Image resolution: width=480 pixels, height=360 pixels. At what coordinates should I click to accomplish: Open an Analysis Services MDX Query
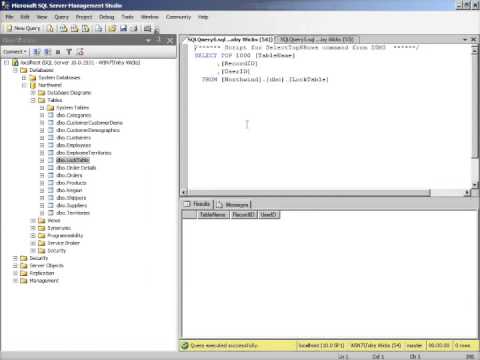click(x=63, y=28)
